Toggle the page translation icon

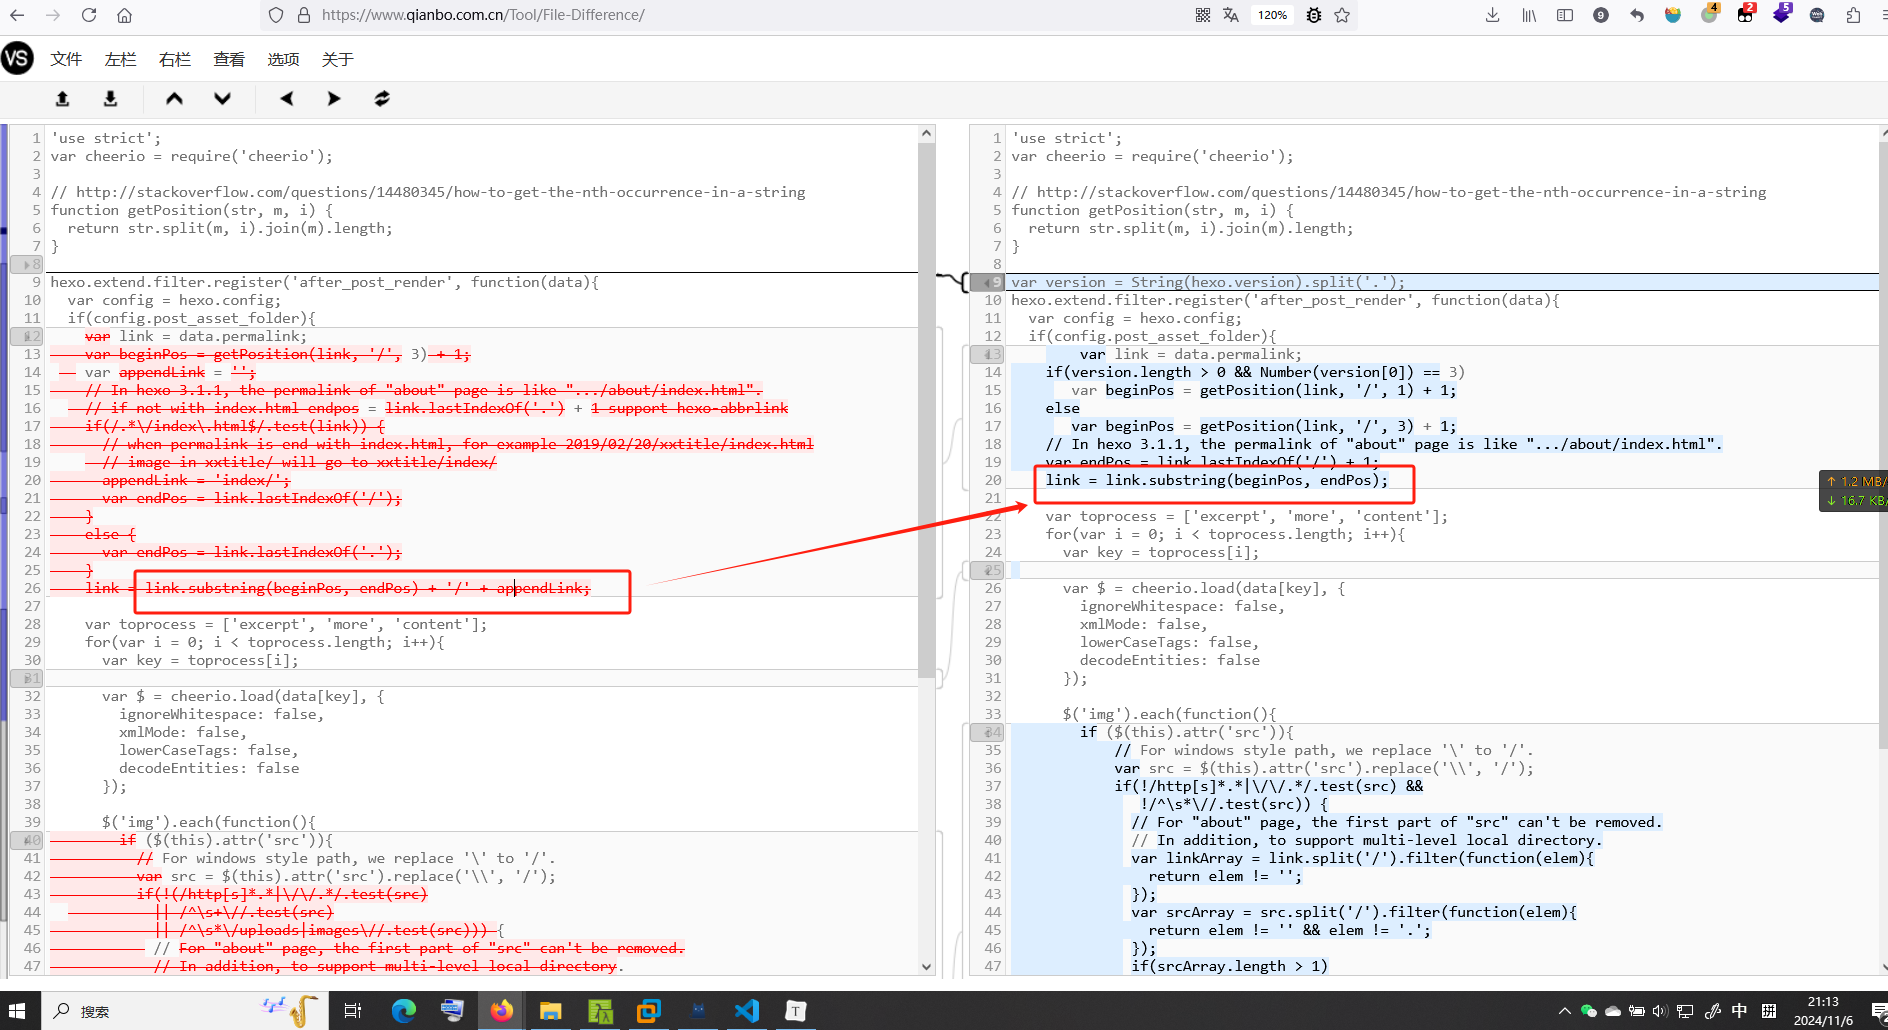(x=1231, y=15)
